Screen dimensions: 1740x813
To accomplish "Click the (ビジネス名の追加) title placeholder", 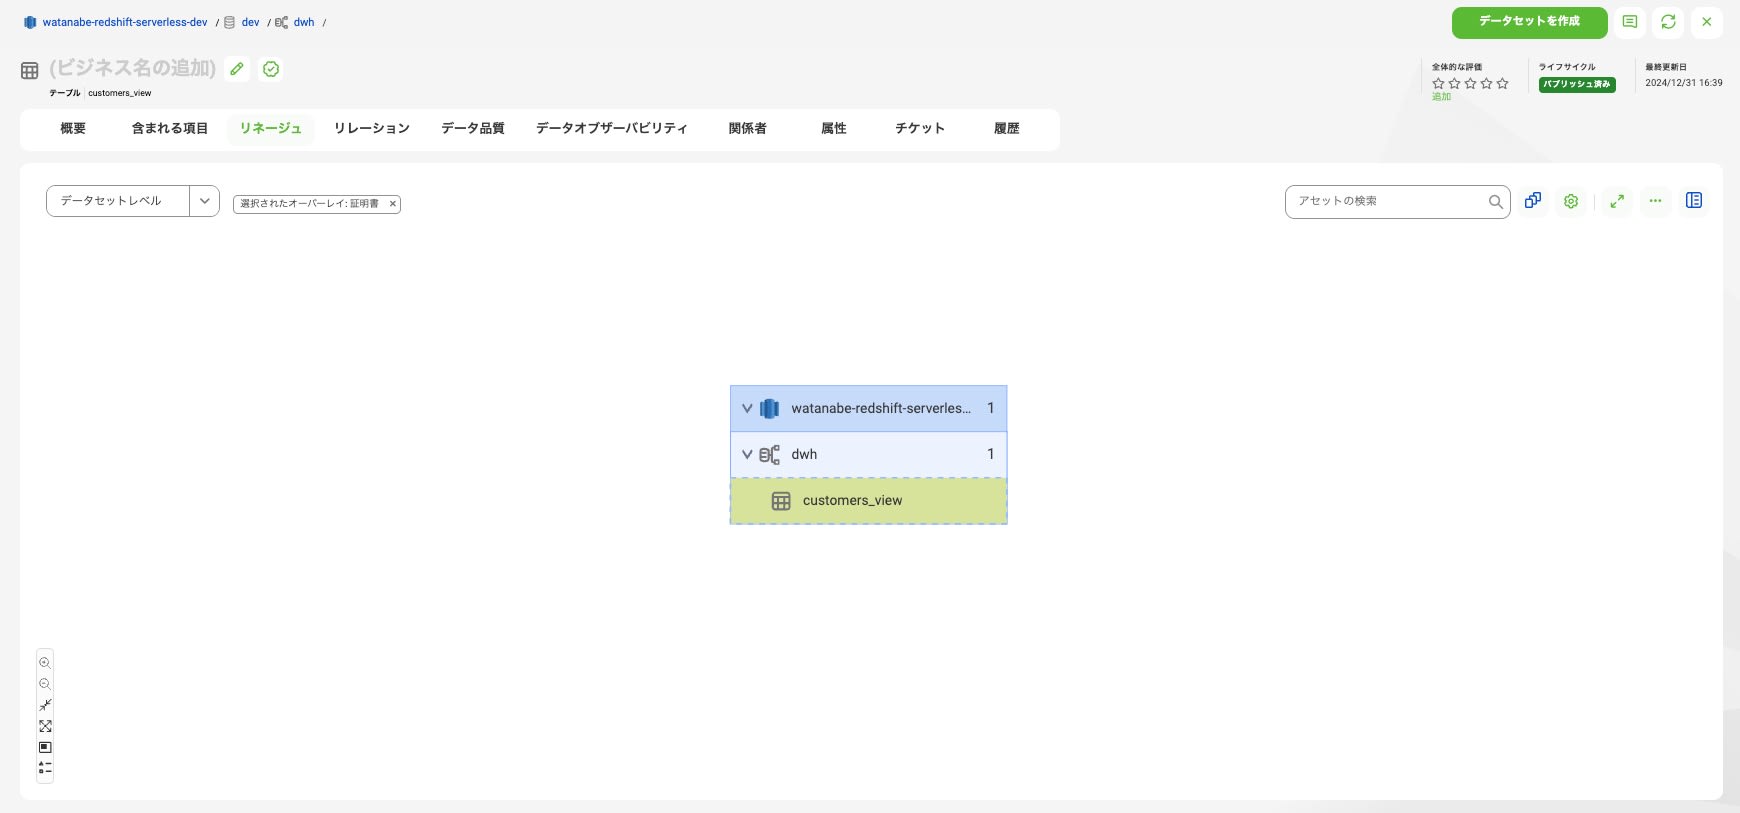I will coord(132,68).
